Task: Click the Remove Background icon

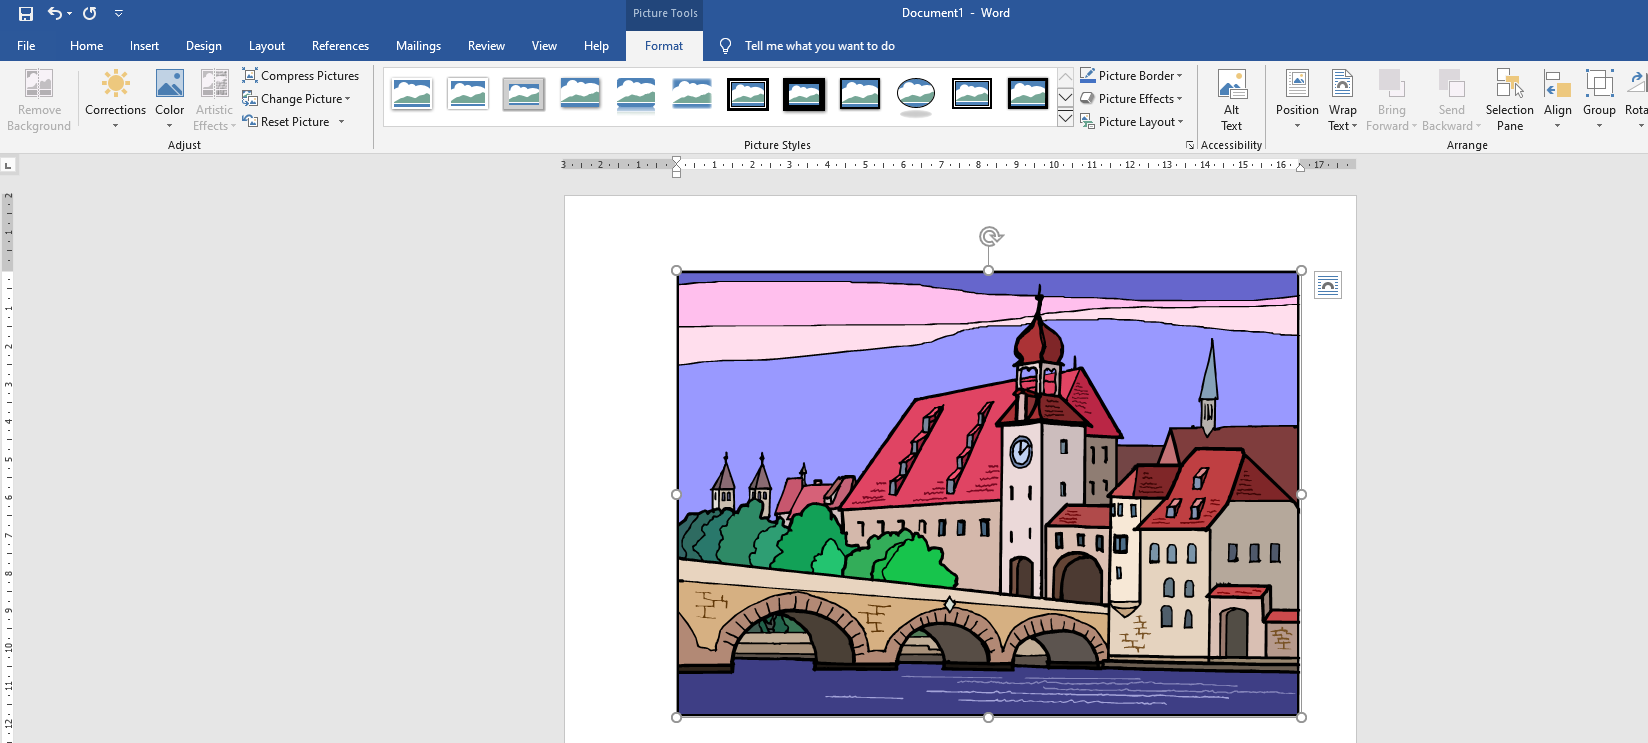Action: [x=39, y=99]
